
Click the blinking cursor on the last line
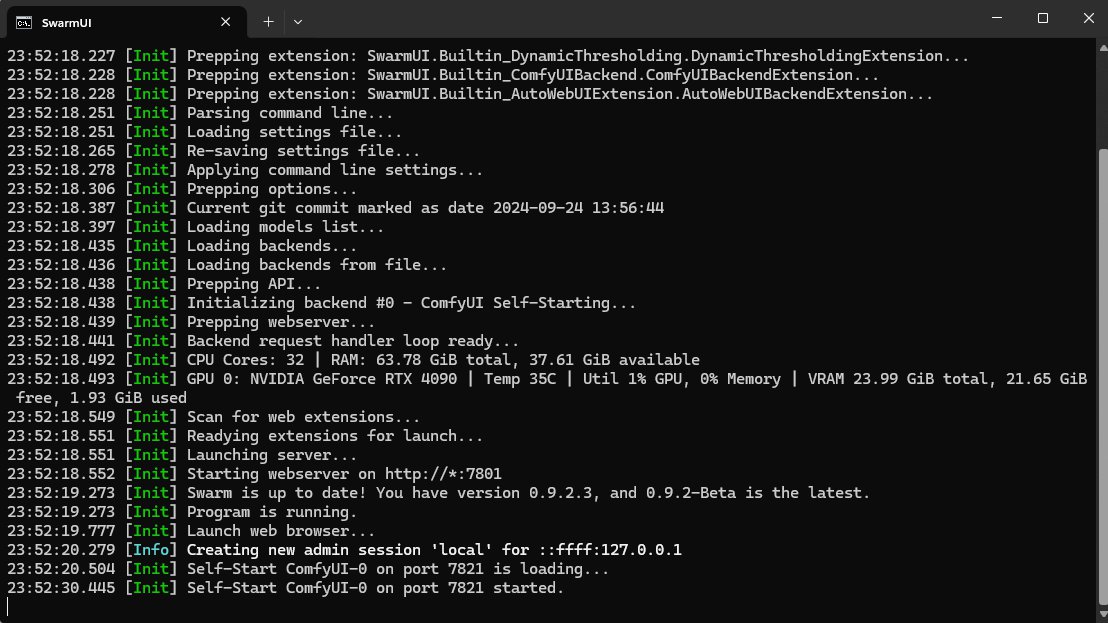(x=8, y=607)
